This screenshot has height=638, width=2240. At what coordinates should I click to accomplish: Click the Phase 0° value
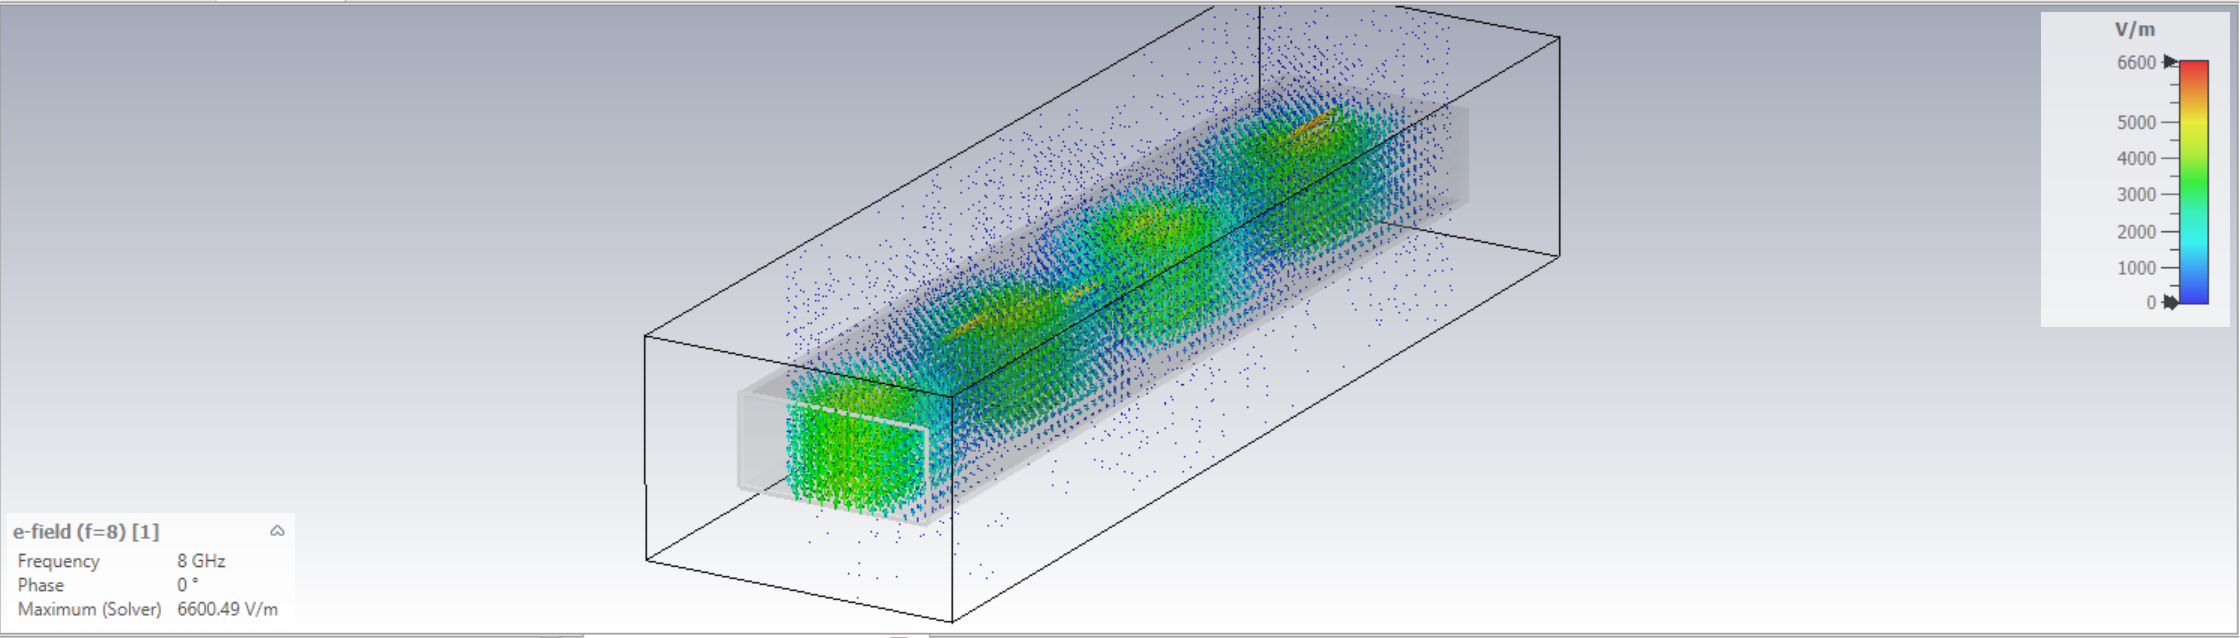click(187, 585)
